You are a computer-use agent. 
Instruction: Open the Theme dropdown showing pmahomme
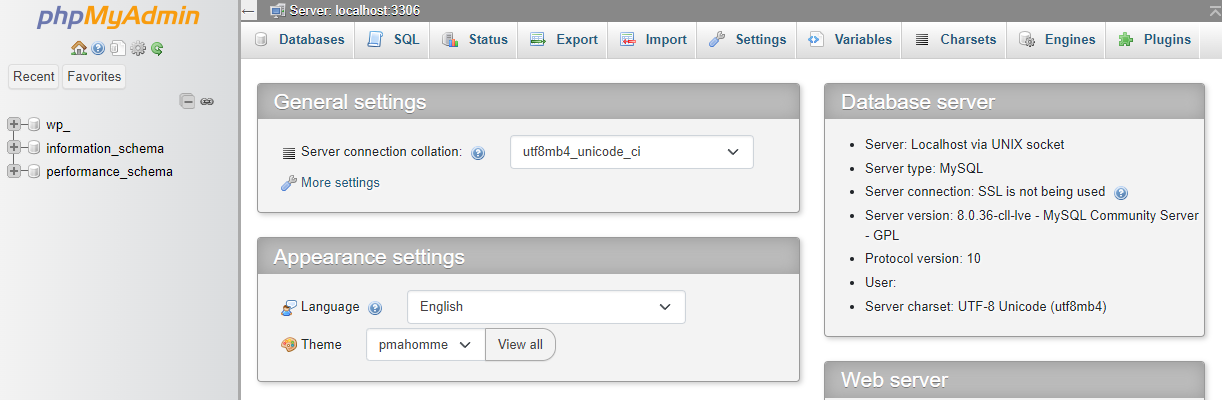[425, 344]
